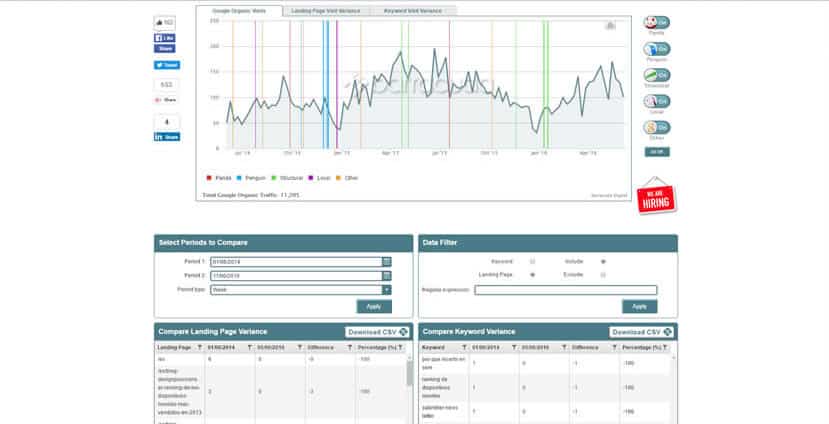Filter Difference column in Keyword table
Viewport: 829px width, 424px height.
[614, 347]
